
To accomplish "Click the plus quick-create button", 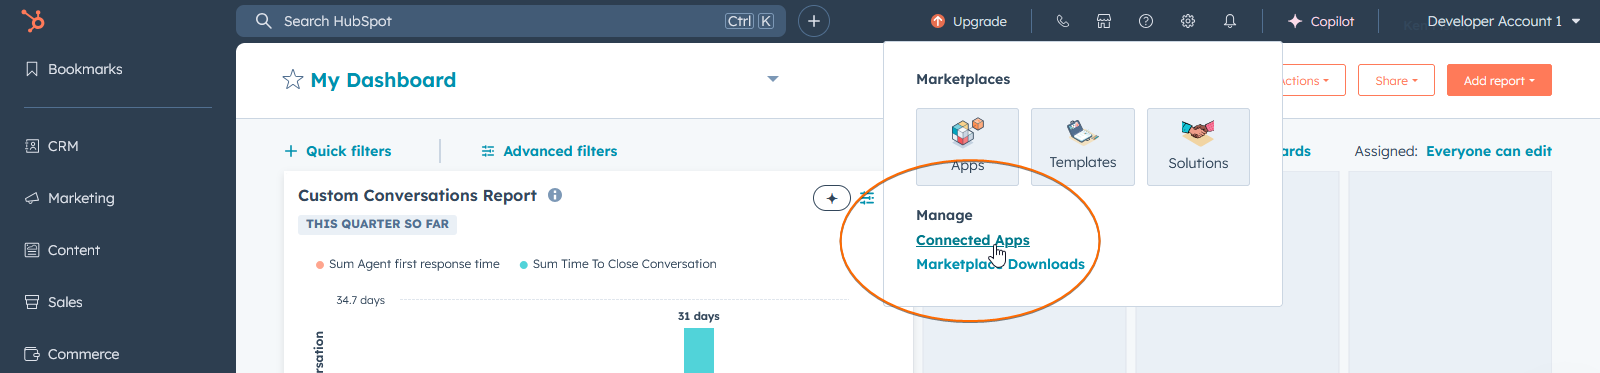I will point(814,21).
